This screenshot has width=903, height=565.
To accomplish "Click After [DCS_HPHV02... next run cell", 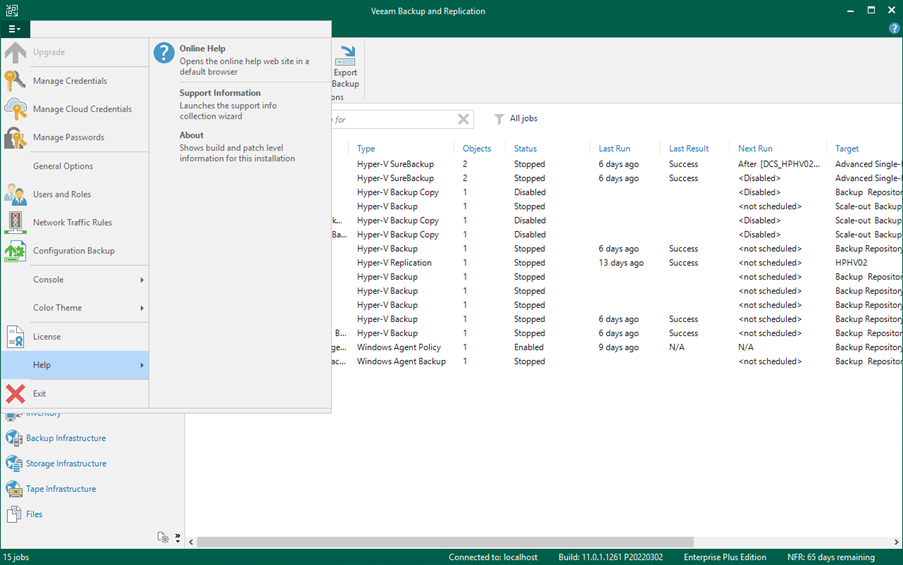I will point(779,164).
